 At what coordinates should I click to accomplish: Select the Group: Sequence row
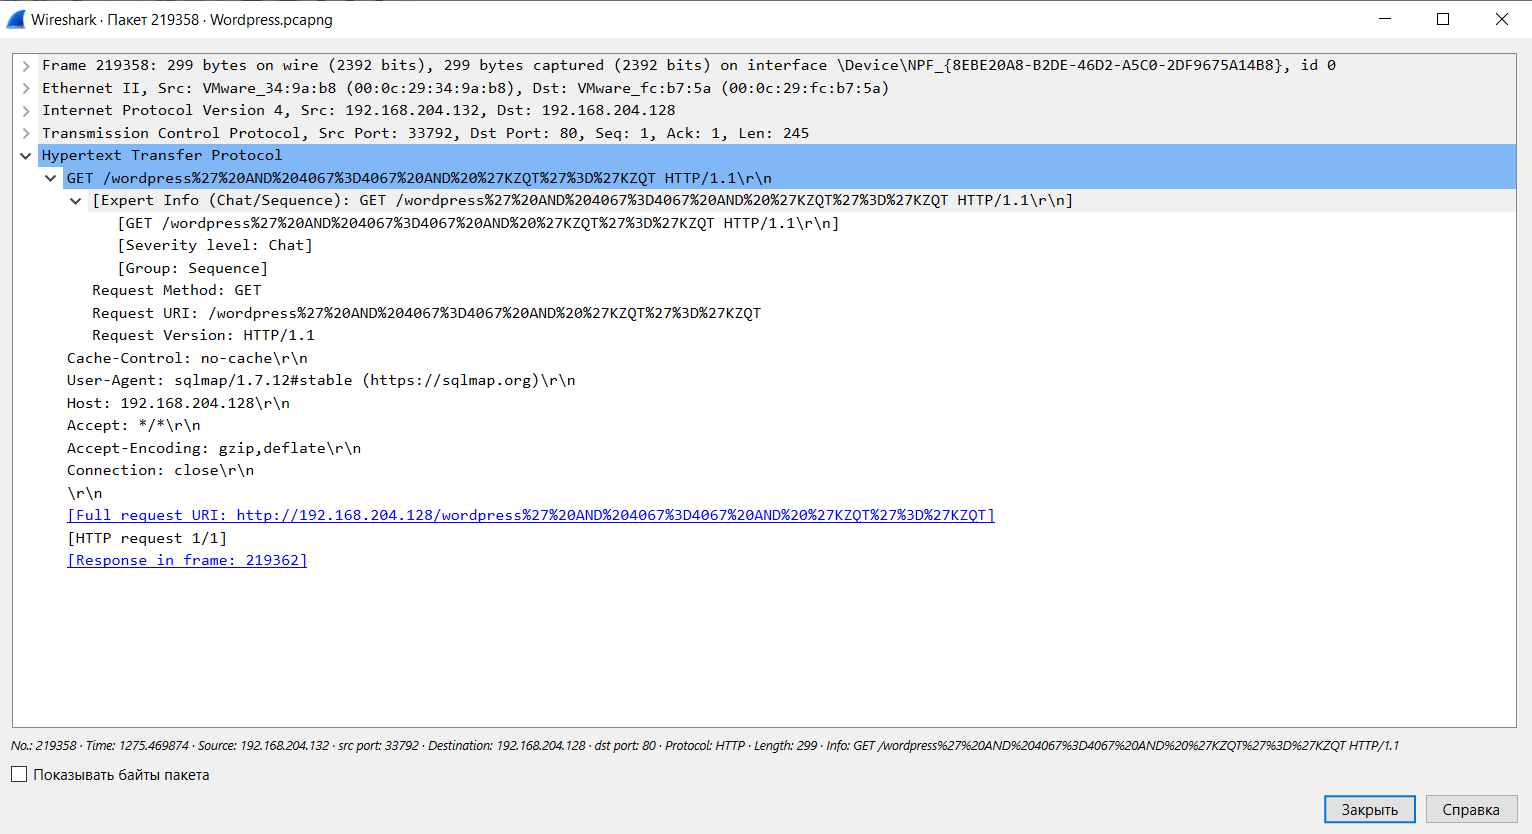point(193,268)
